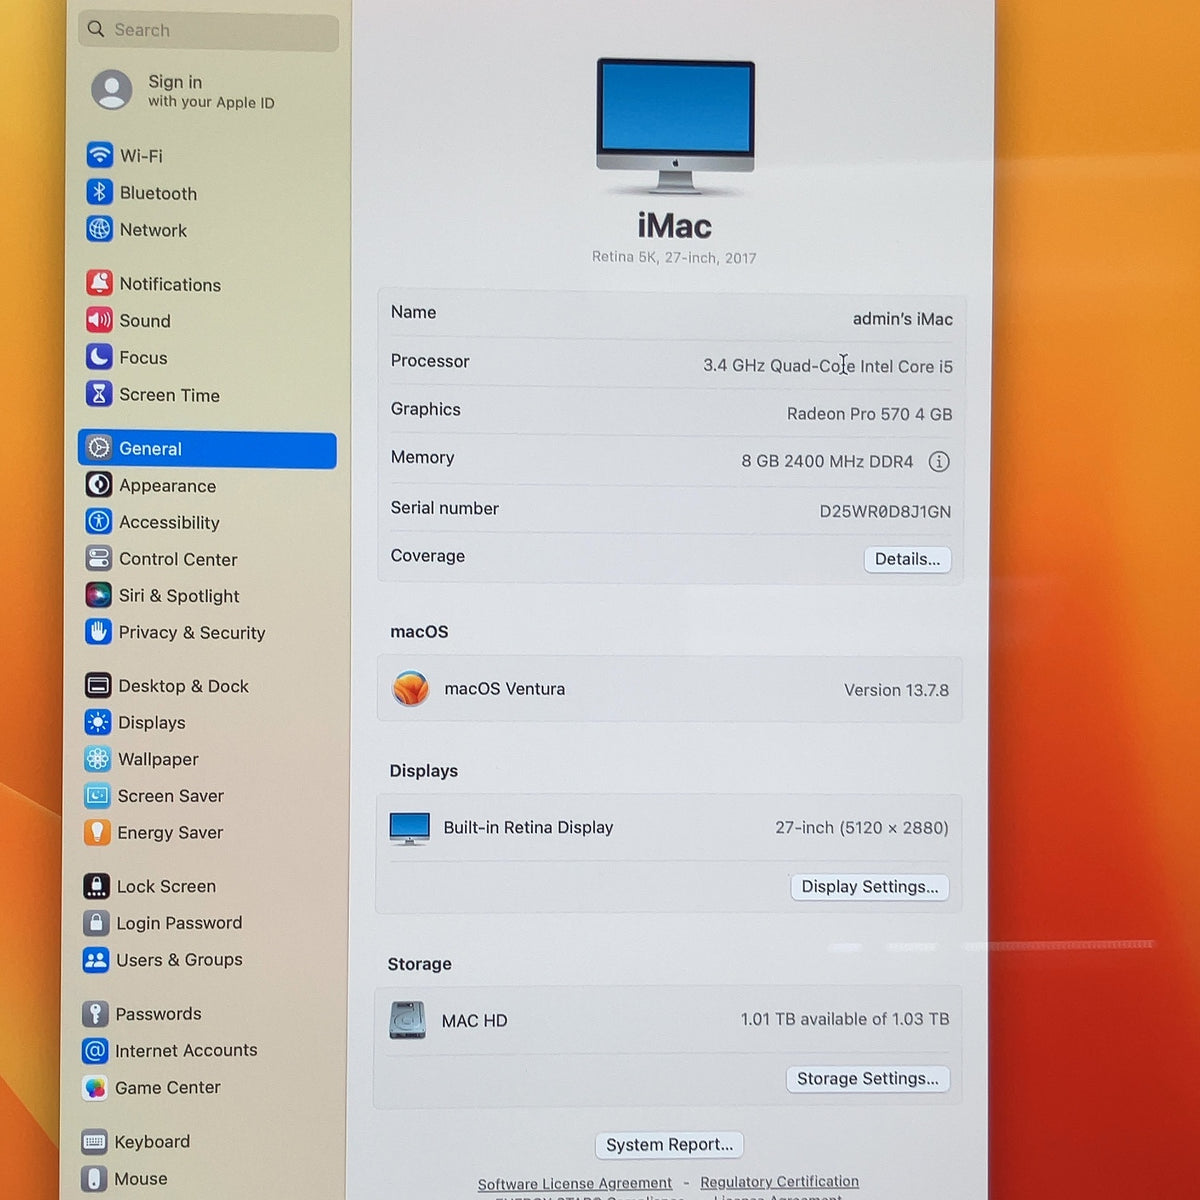Open Accessibility icon in sidebar
The width and height of the screenshot is (1200, 1200).
click(98, 521)
